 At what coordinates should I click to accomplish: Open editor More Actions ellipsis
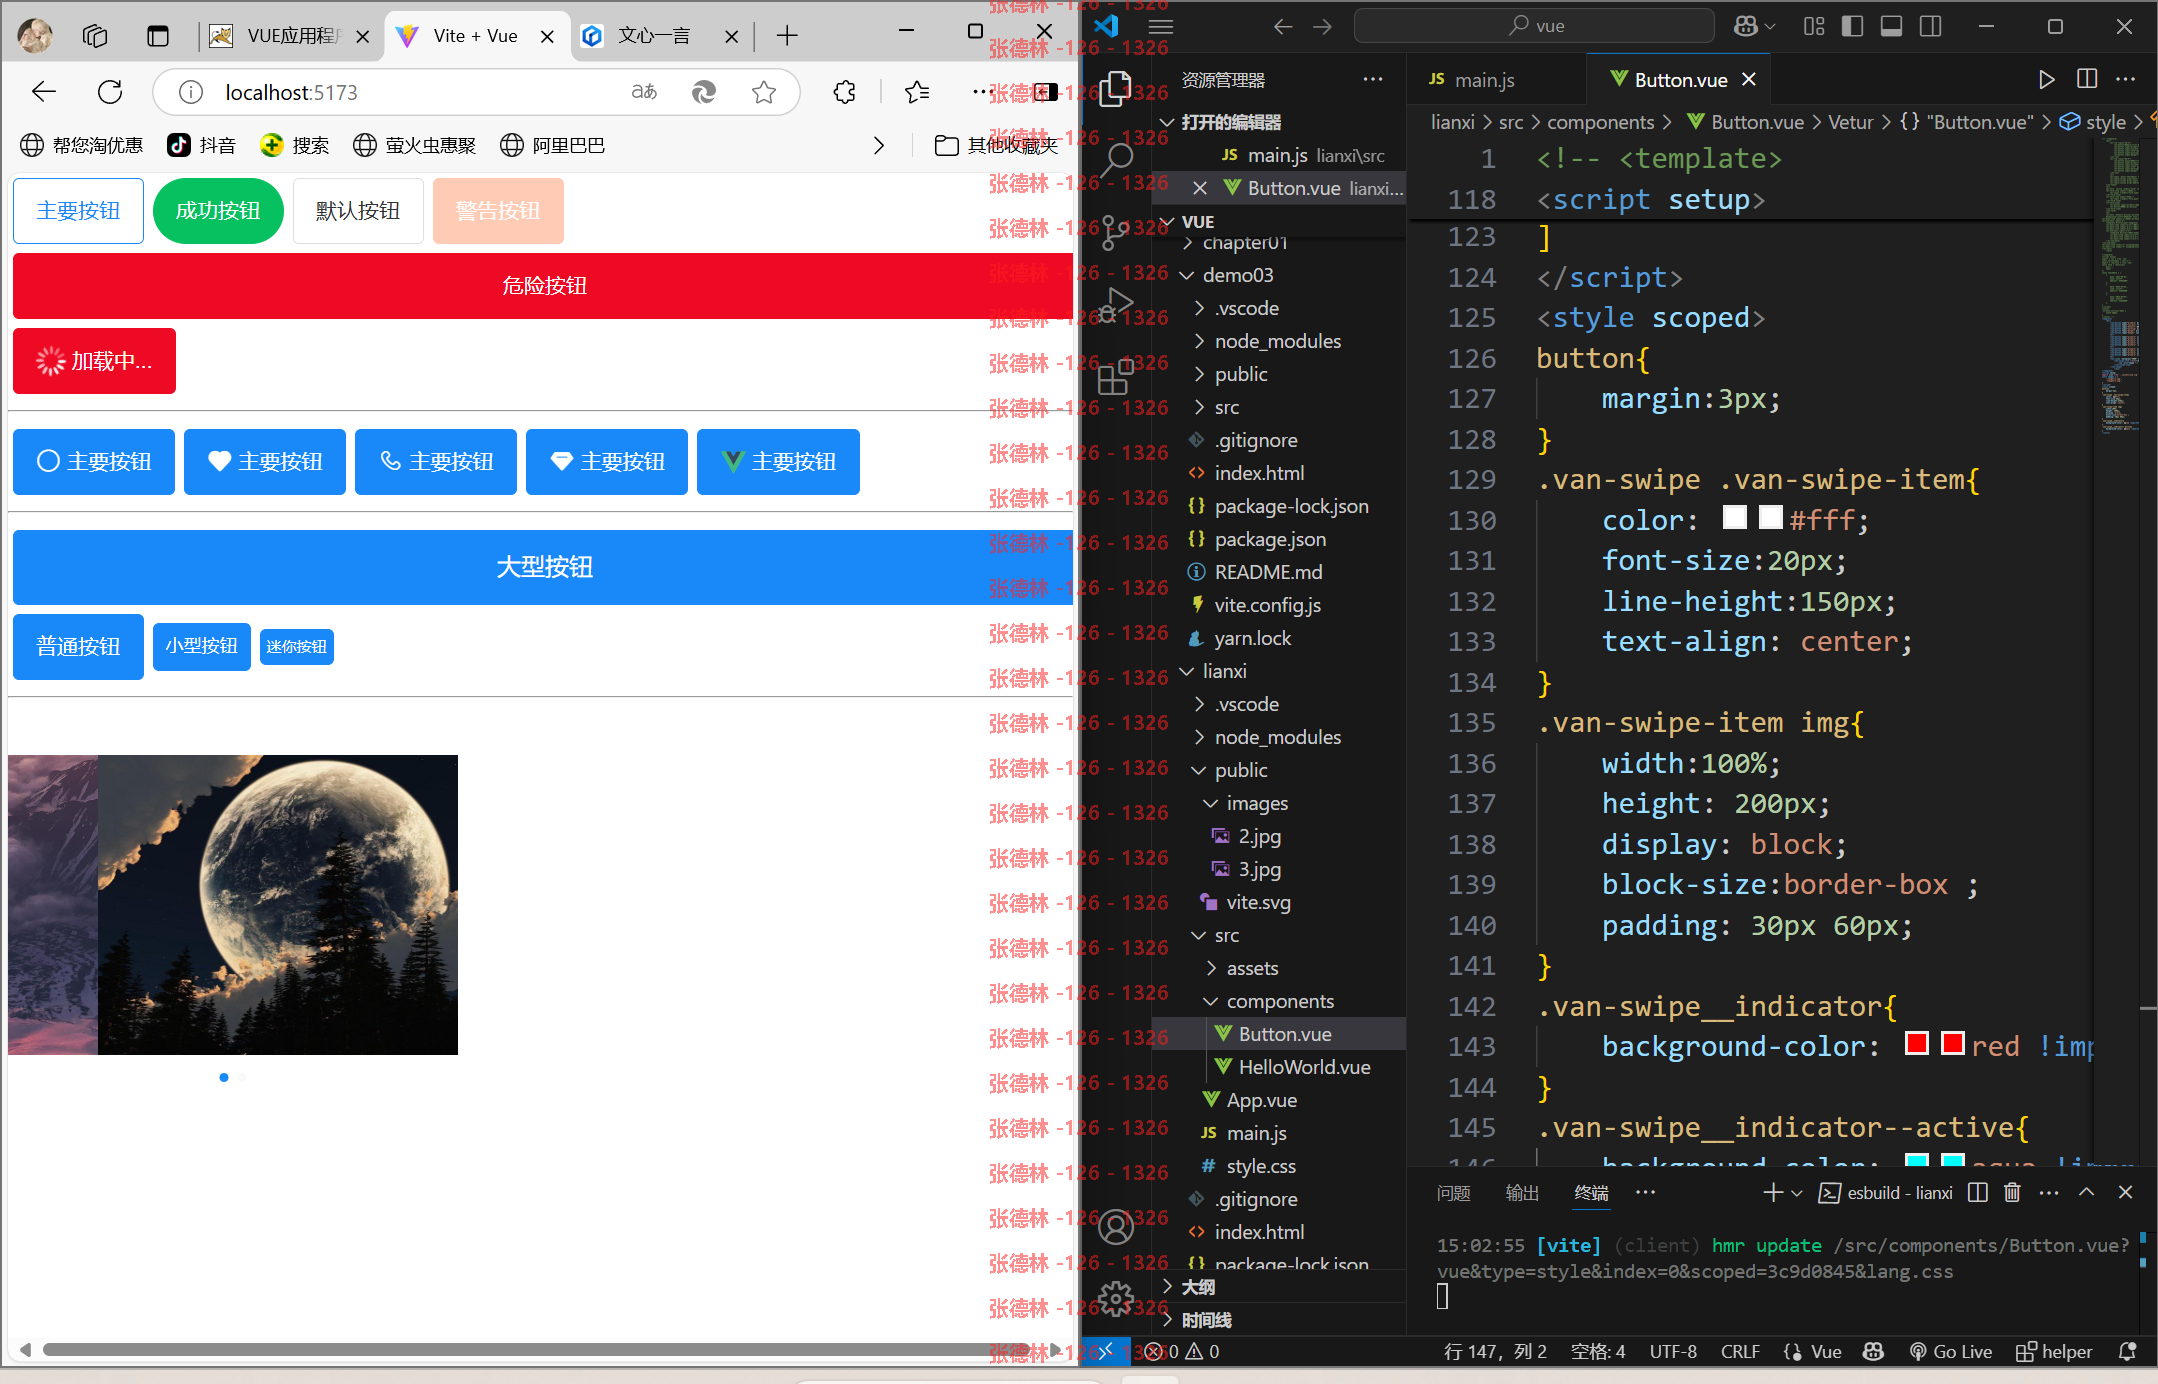pos(2126,79)
